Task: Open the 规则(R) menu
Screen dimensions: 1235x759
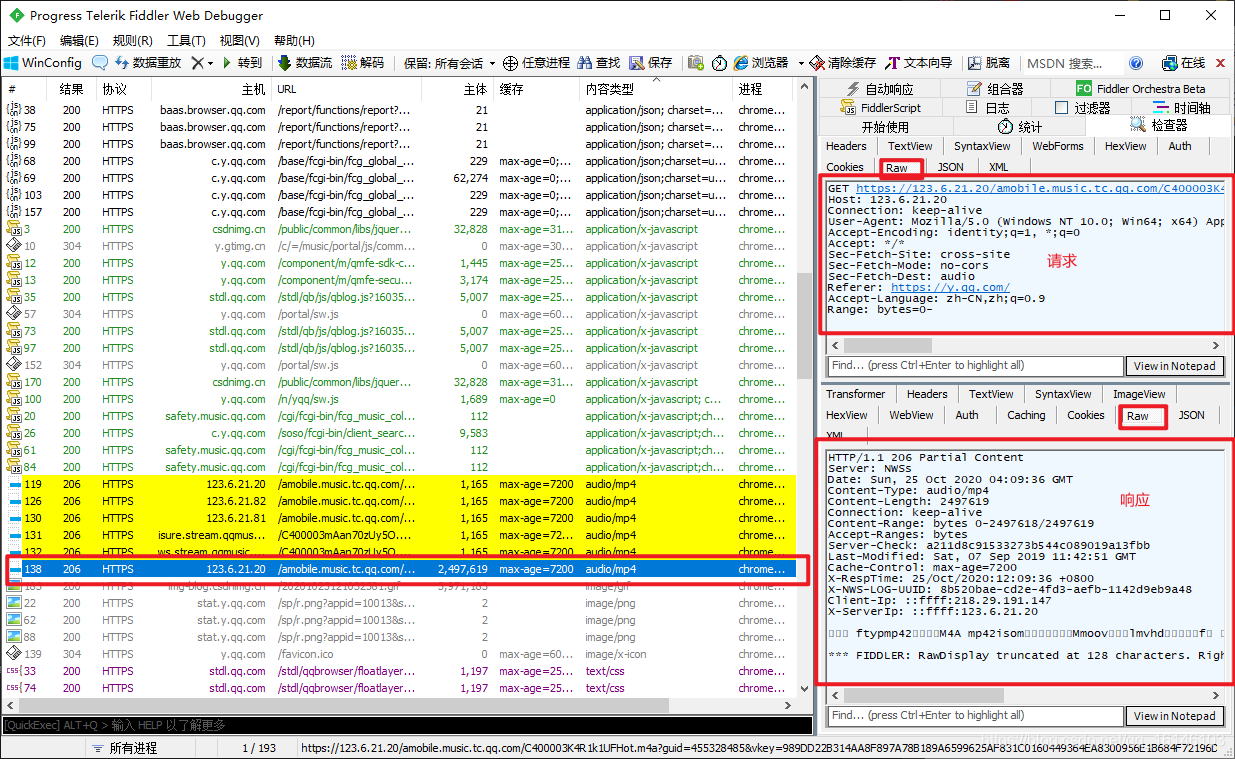Action: pos(133,41)
